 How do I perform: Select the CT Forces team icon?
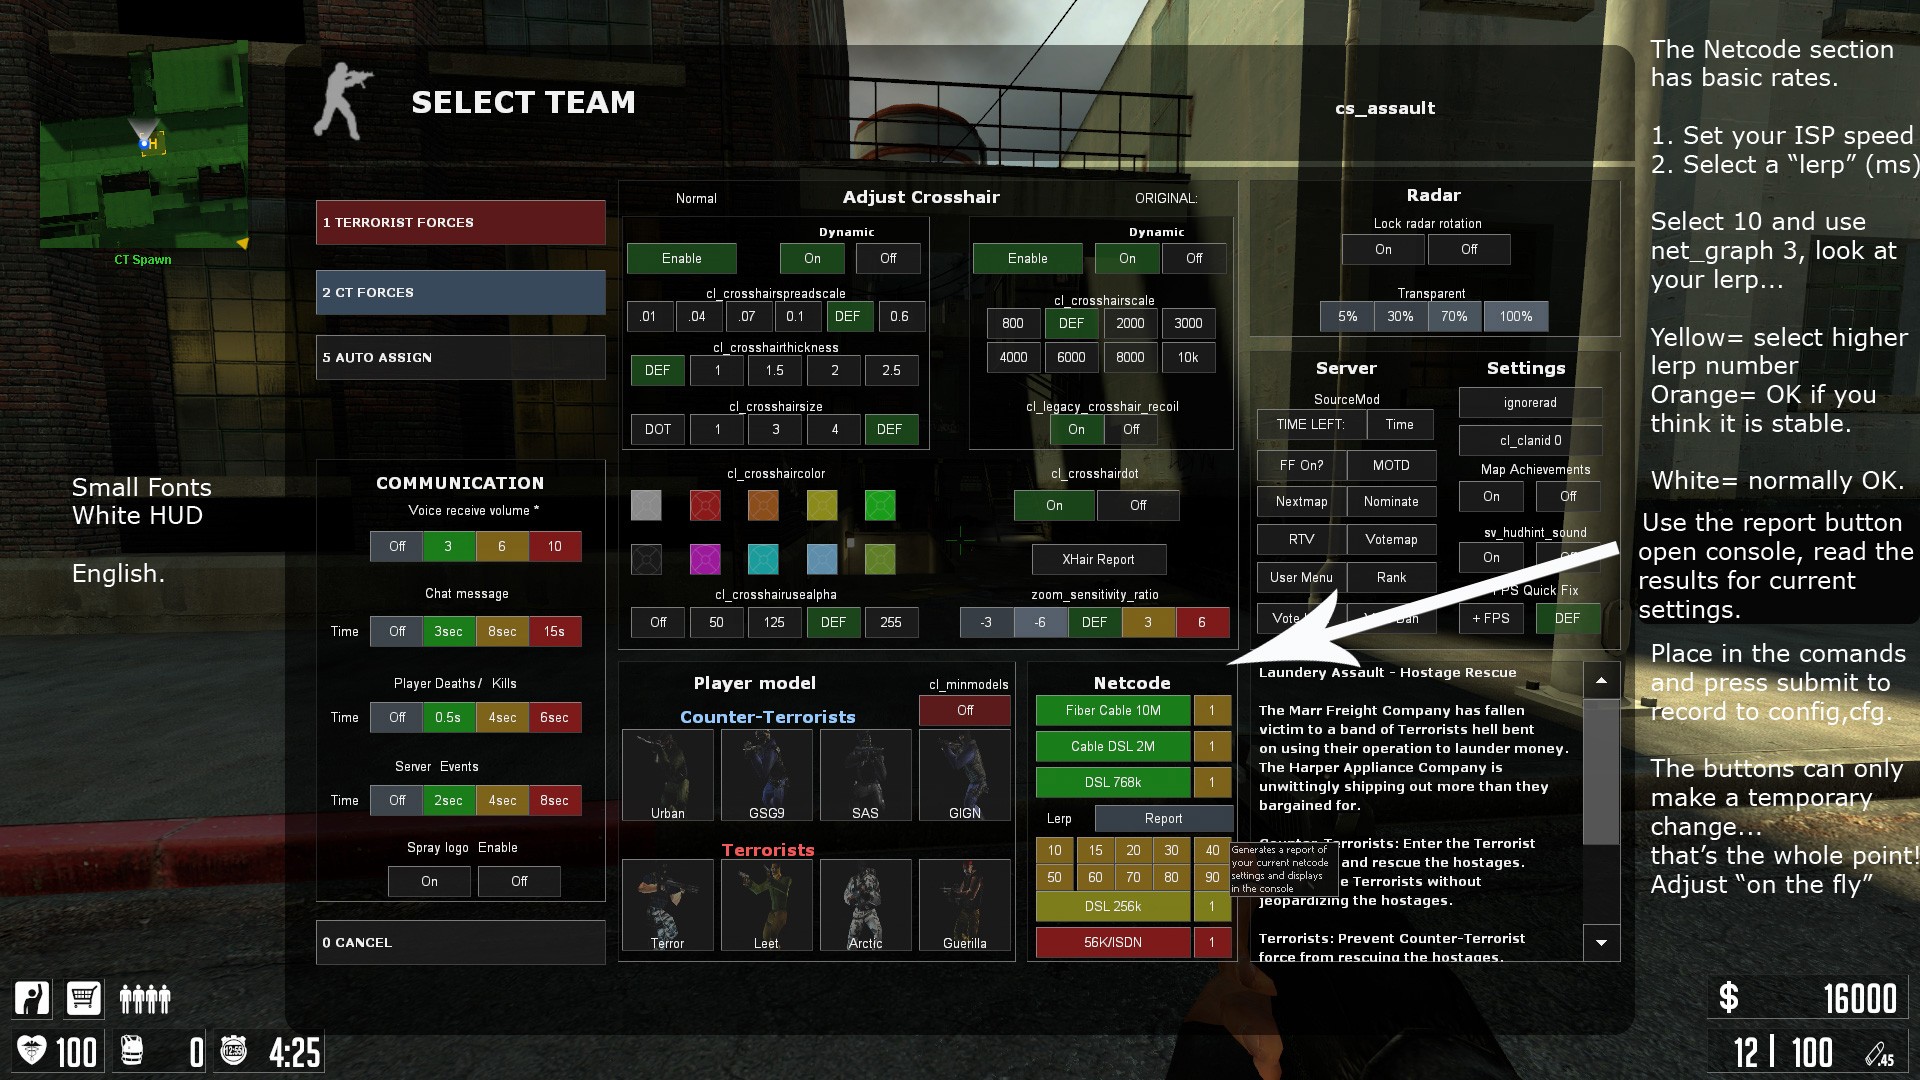pyautogui.click(x=460, y=291)
